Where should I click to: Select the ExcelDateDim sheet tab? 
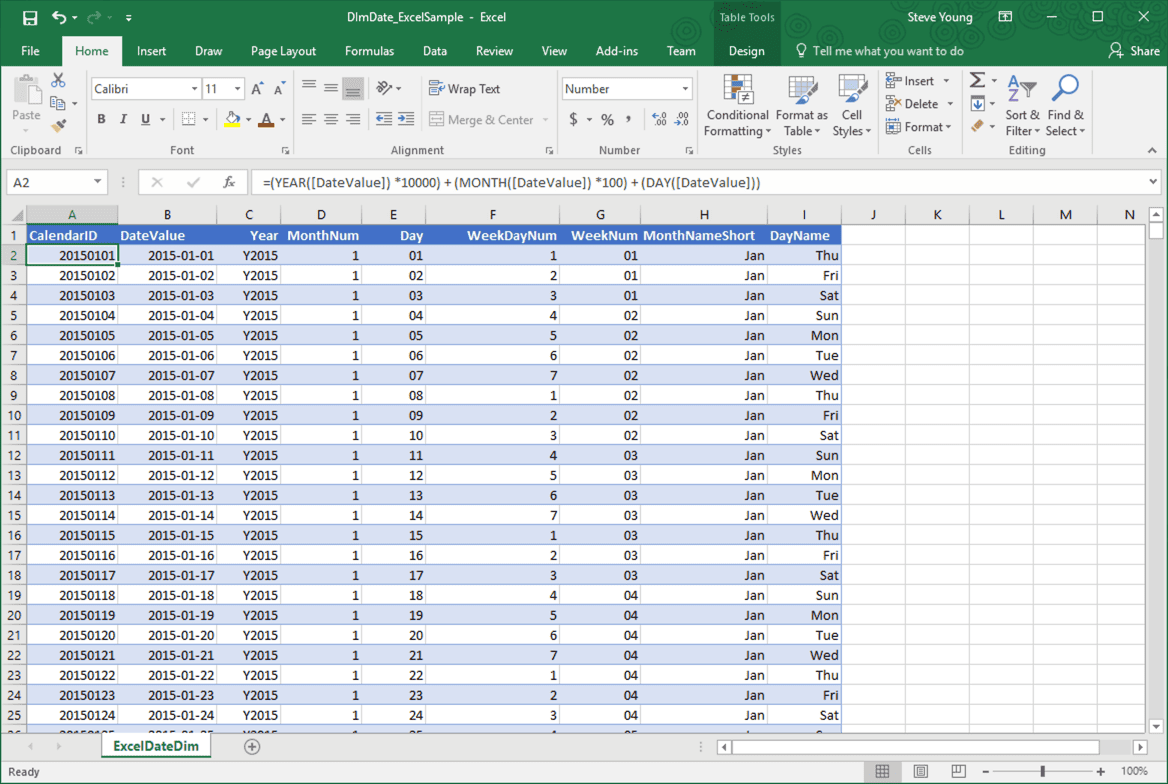pyautogui.click(x=156, y=746)
